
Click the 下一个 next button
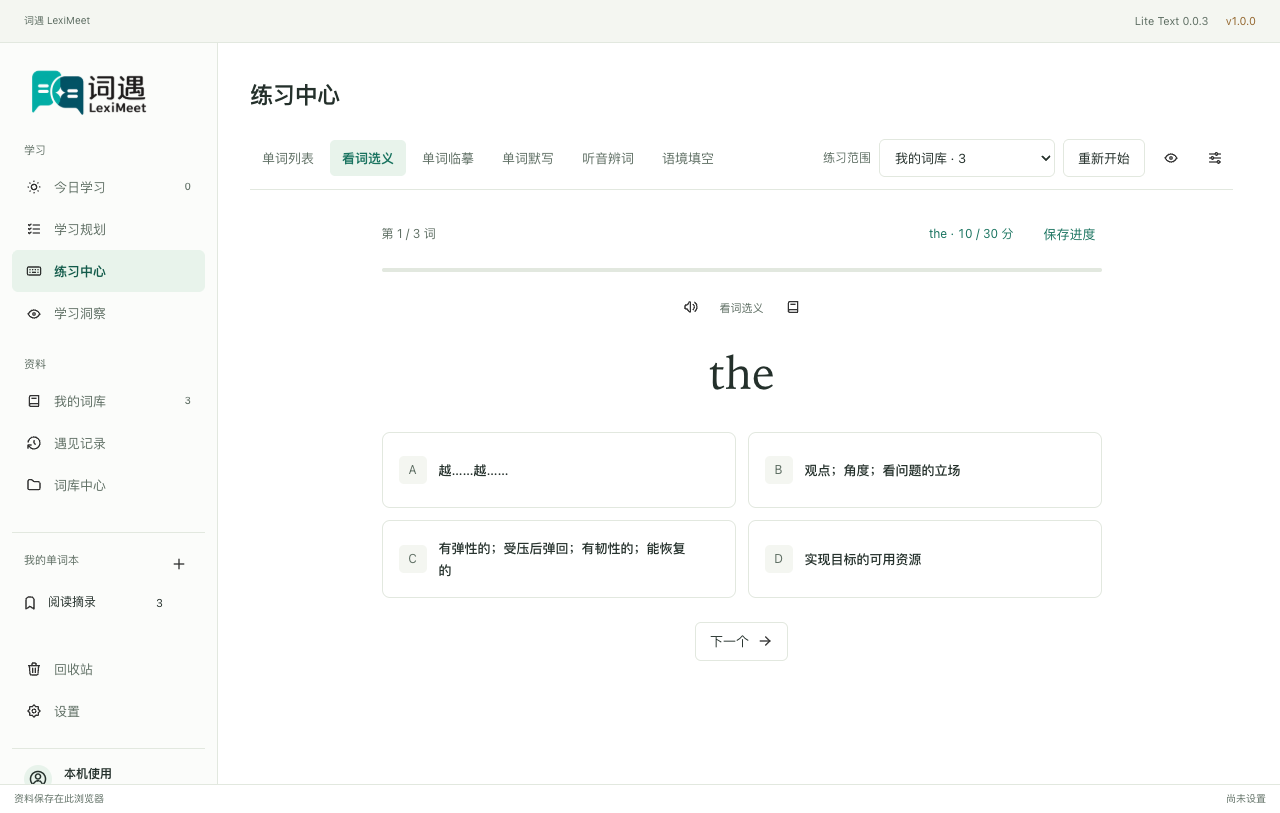[741, 641]
